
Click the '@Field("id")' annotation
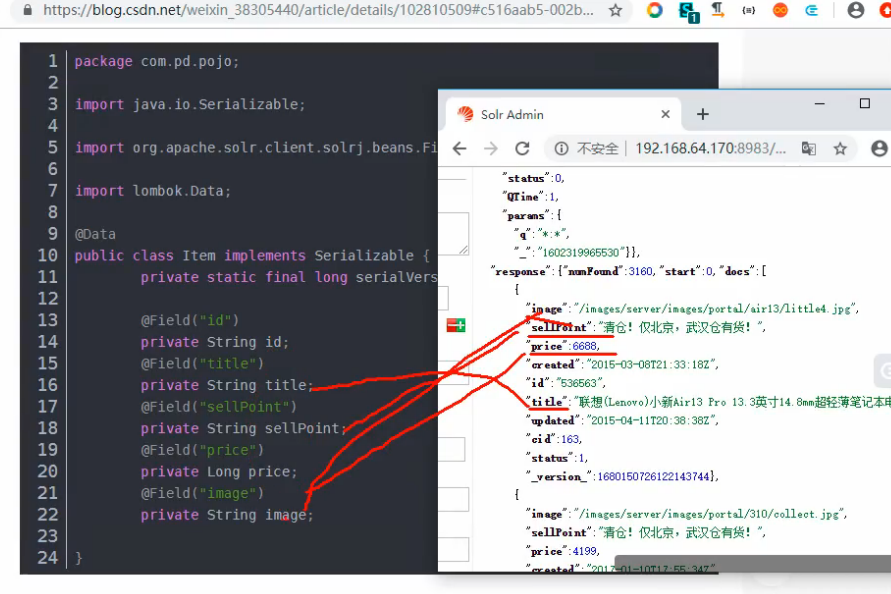tap(190, 321)
